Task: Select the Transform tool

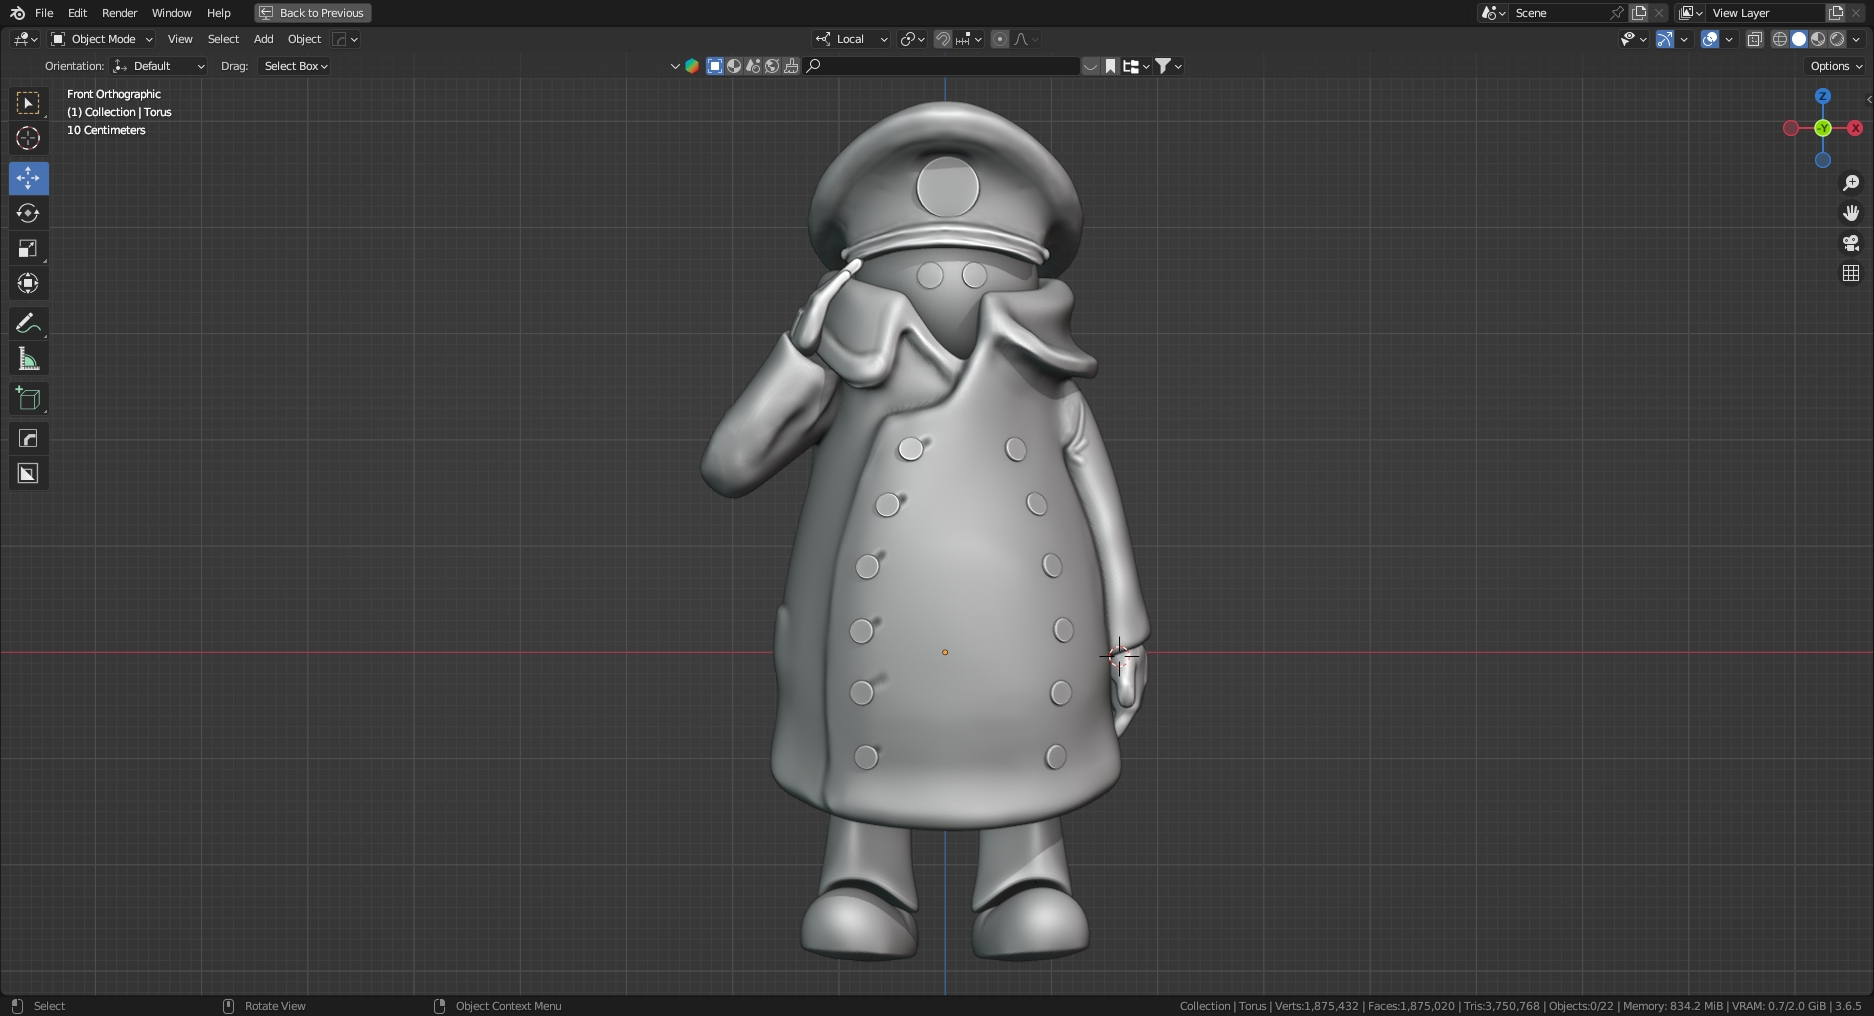Action: [28, 283]
